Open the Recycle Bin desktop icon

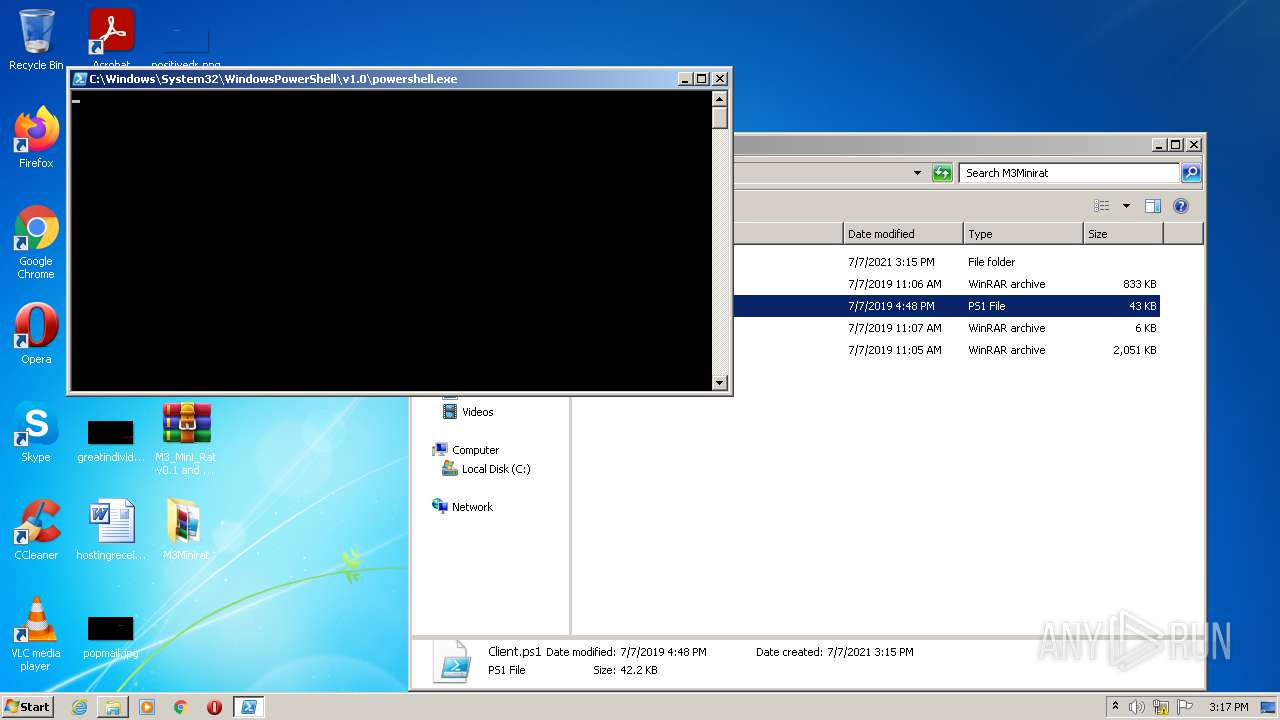pyautogui.click(x=36, y=40)
